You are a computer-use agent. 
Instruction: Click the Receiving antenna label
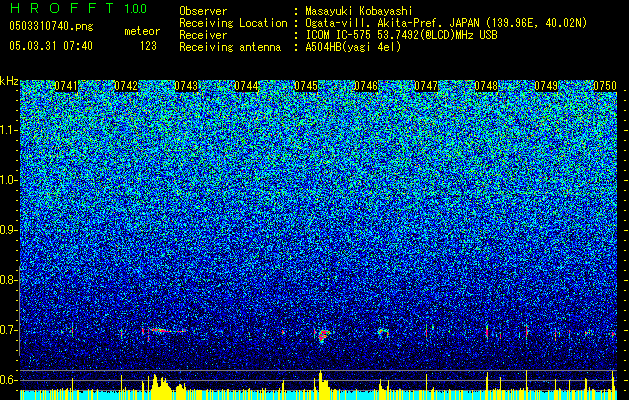point(230,47)
